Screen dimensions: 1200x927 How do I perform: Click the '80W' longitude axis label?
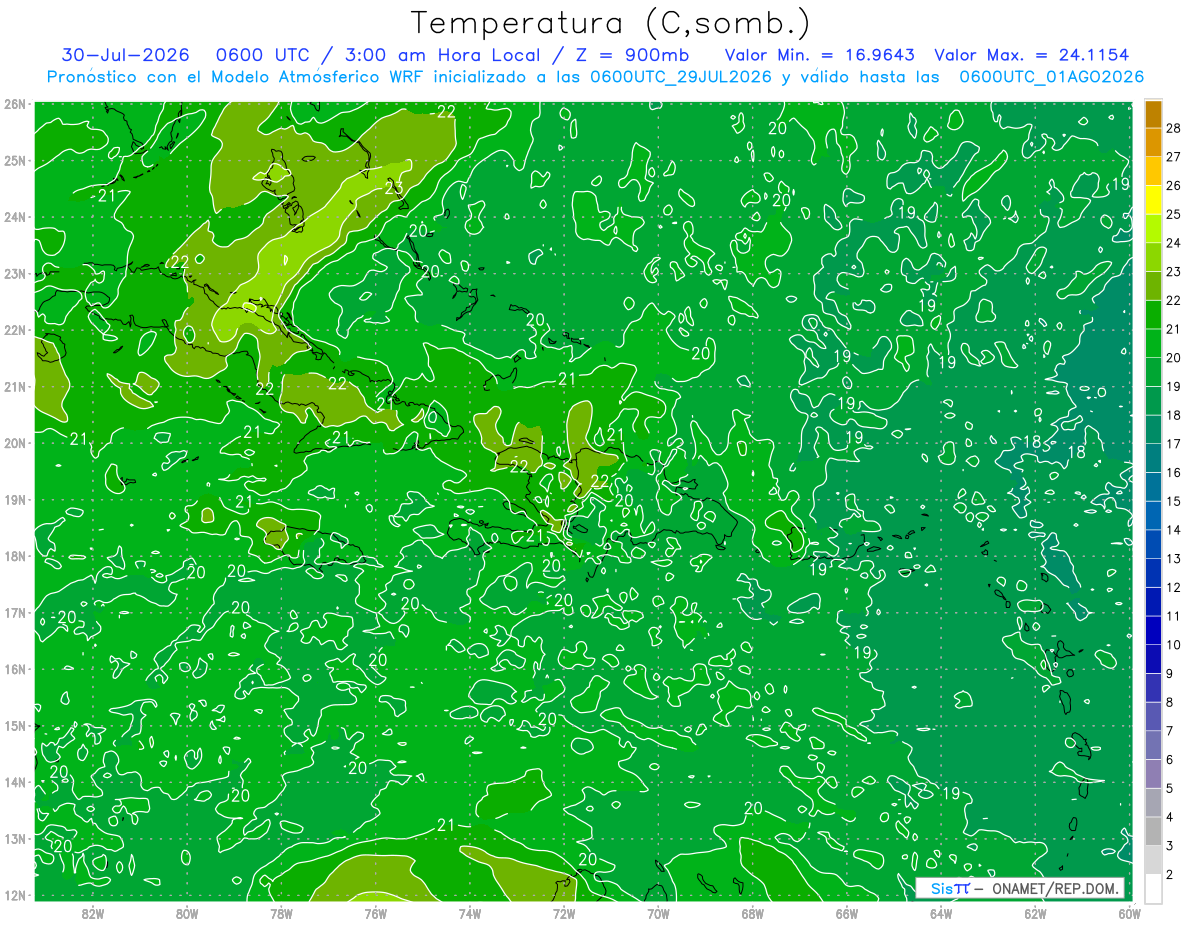point(187,913)
